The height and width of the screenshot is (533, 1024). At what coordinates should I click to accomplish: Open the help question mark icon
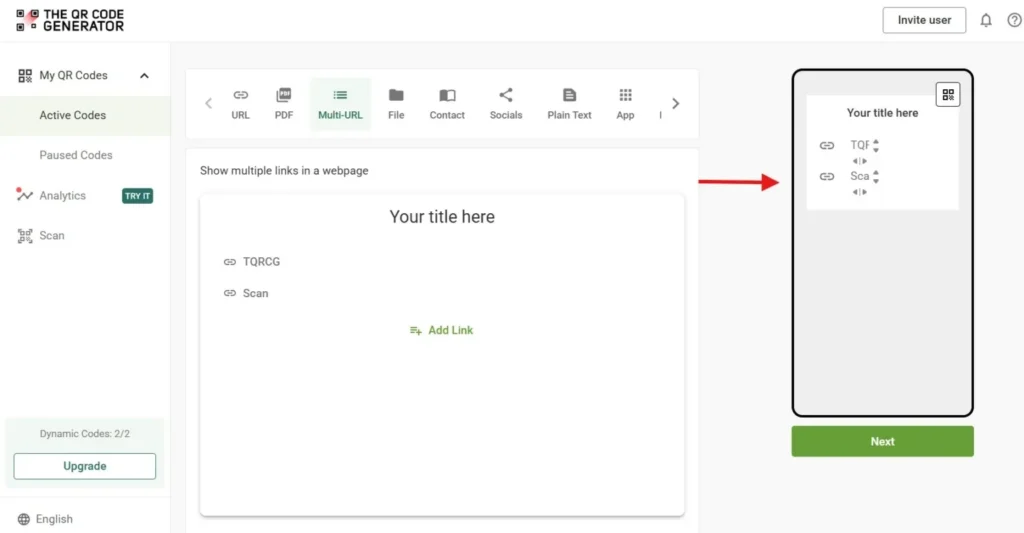click(1013, 20)
